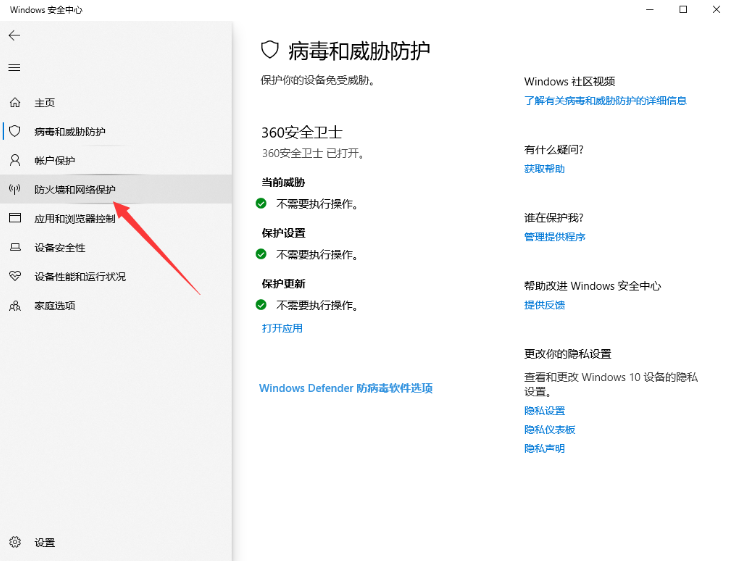
Task: Click the 提供反馈 link
Action: pos(544,305)
